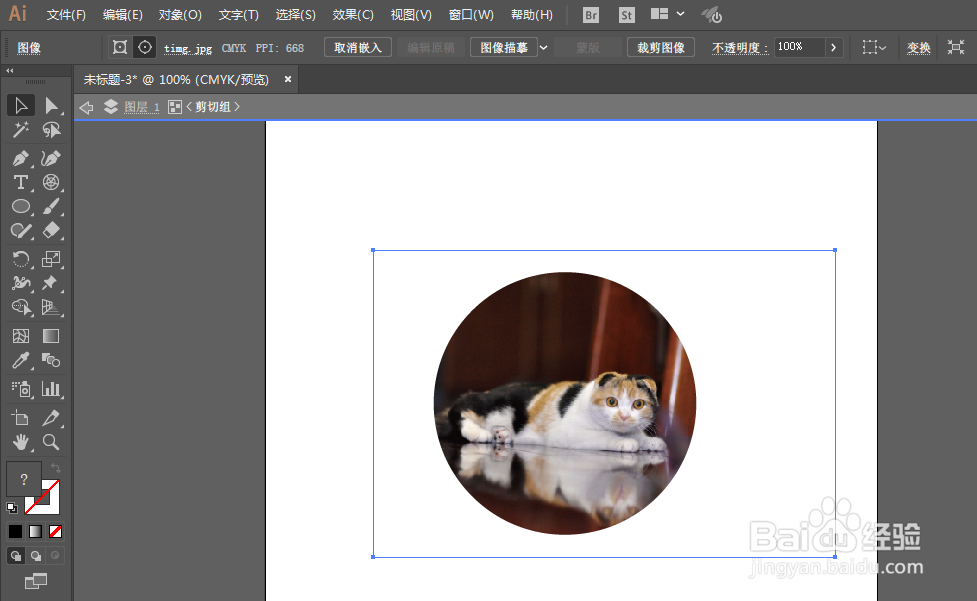Open the Image Trace preset dropdown arrow

pos(543,47)
